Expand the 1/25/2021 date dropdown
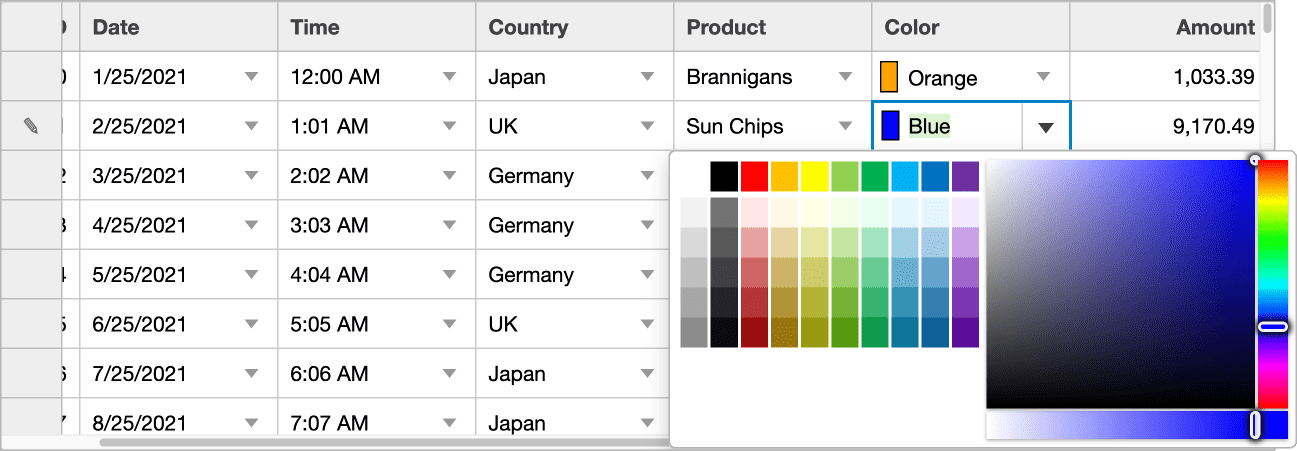The height and width of the screenshot is (451, 1297). pos(252,77)
